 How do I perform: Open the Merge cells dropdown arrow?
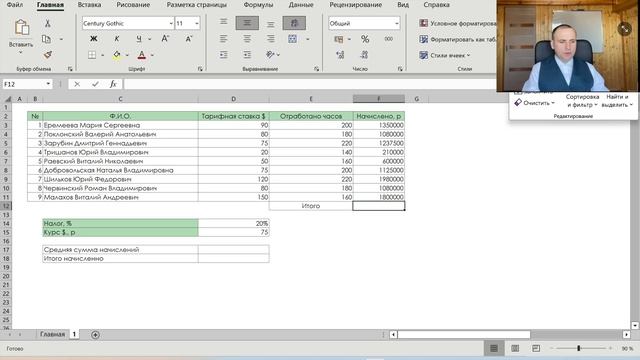click(308, 39)
